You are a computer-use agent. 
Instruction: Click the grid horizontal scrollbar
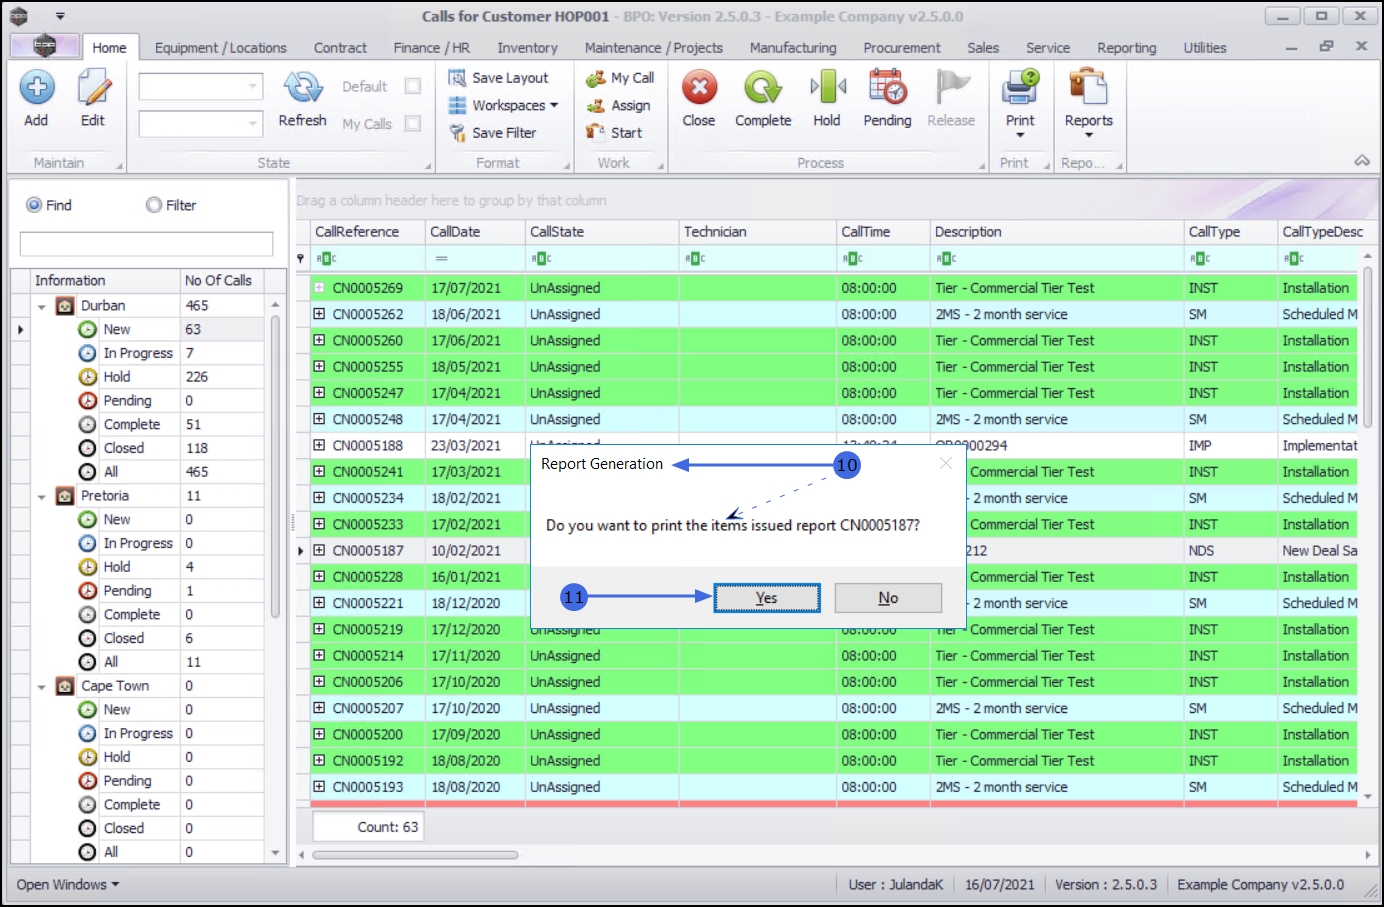(x=415, y=855)
